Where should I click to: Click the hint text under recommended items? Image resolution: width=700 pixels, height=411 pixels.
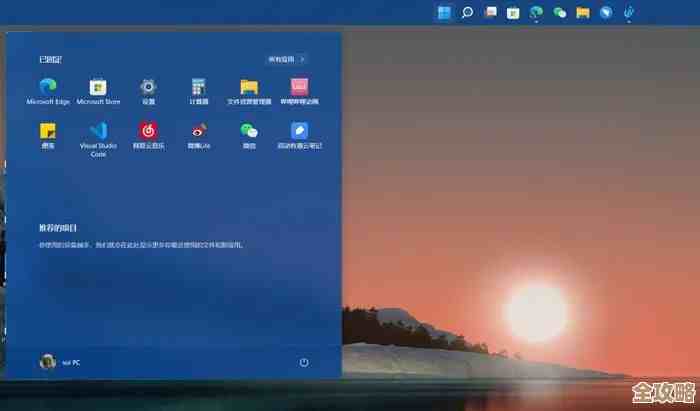click(141, 245)
